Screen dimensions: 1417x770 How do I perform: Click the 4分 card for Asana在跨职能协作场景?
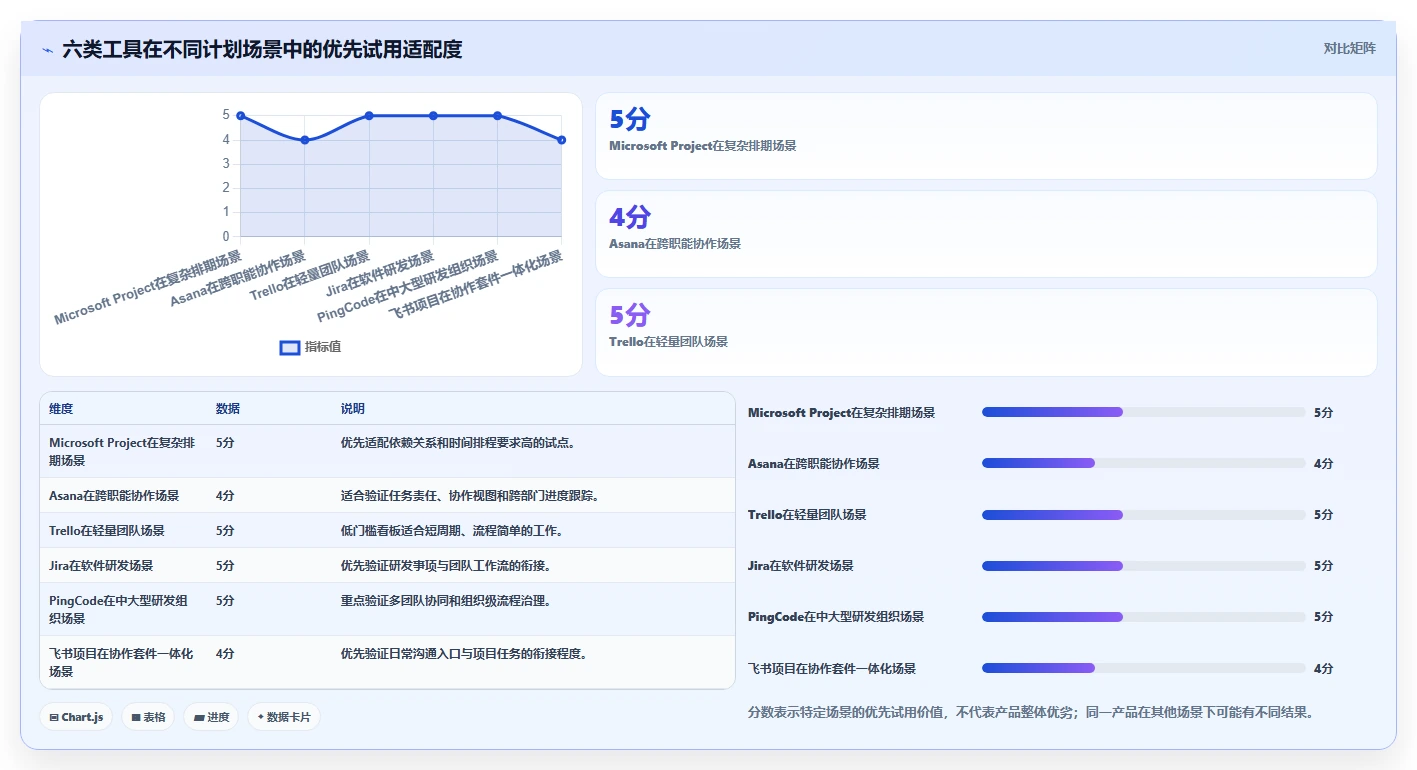(x=986, y=234)
